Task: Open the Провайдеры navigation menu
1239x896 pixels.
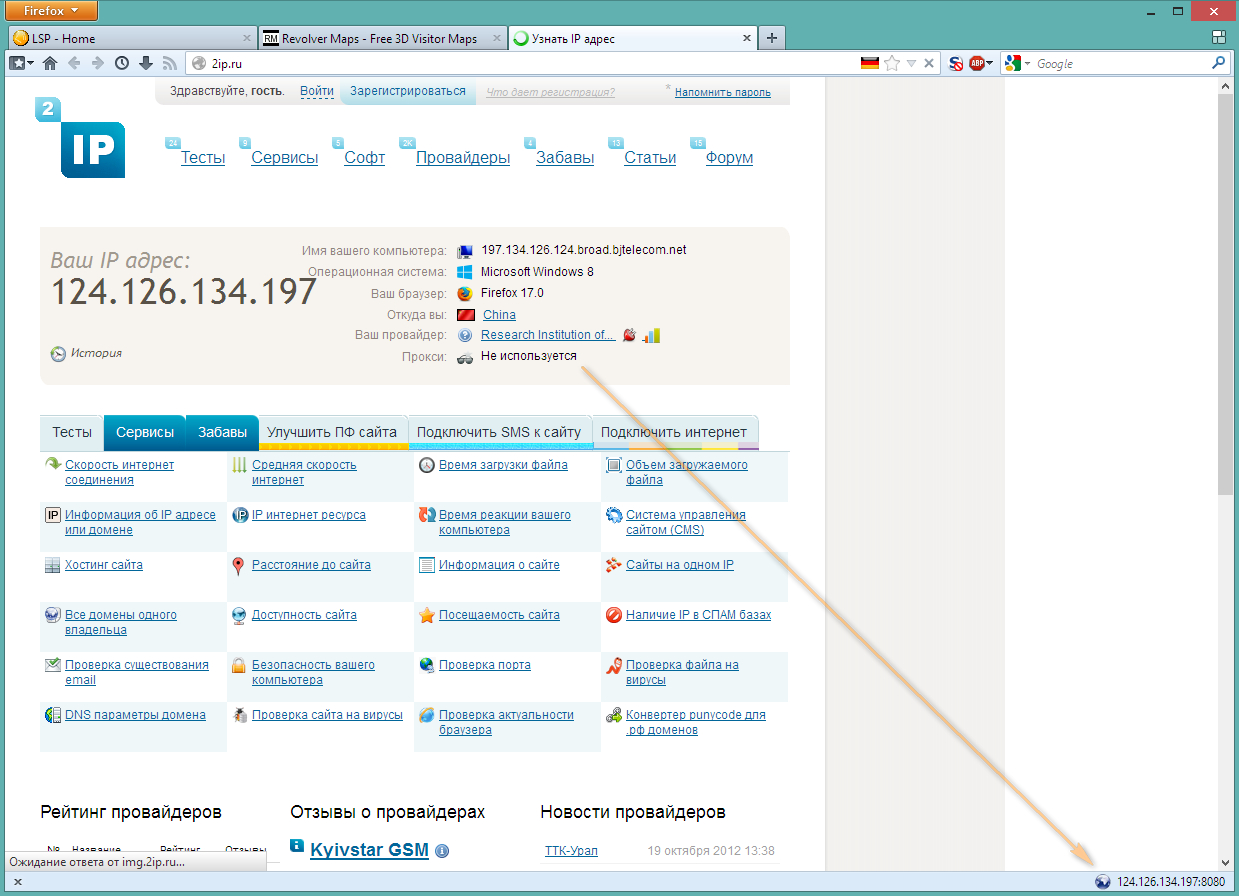Action: [x=463, y=158]
